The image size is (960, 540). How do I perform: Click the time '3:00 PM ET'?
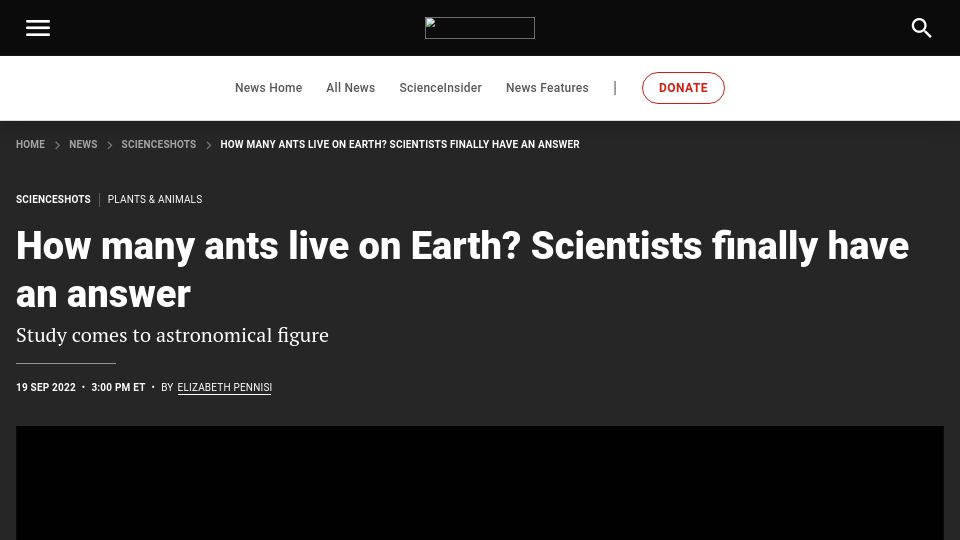pos(118,388)
